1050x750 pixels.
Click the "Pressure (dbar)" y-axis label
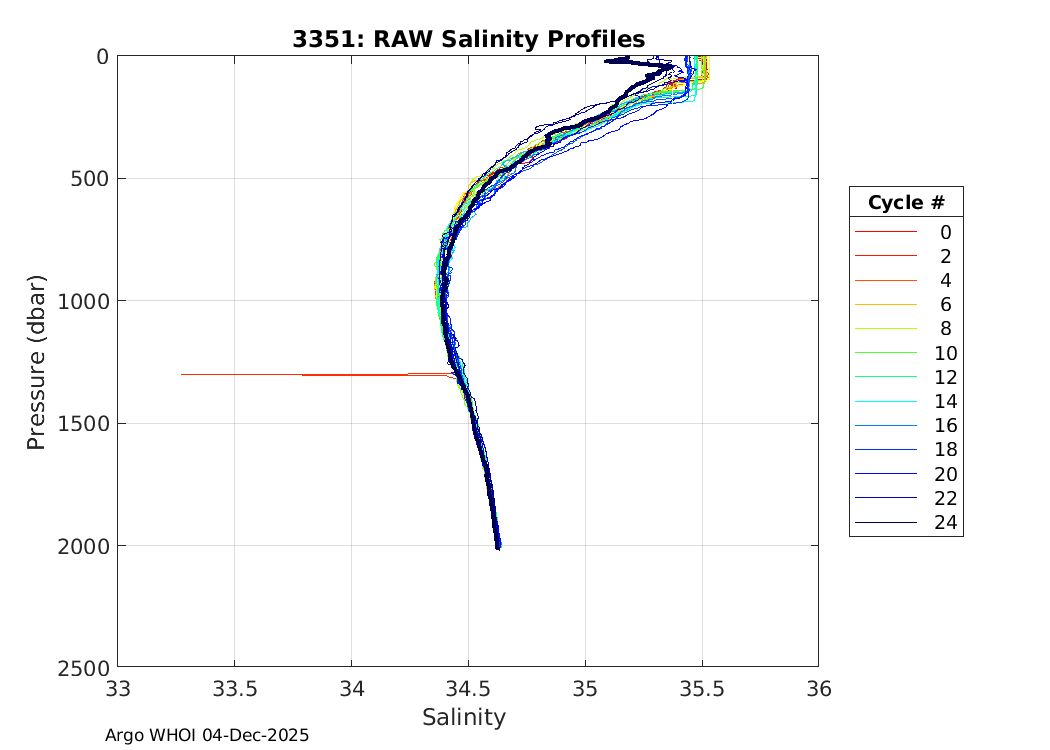[37, 361]
